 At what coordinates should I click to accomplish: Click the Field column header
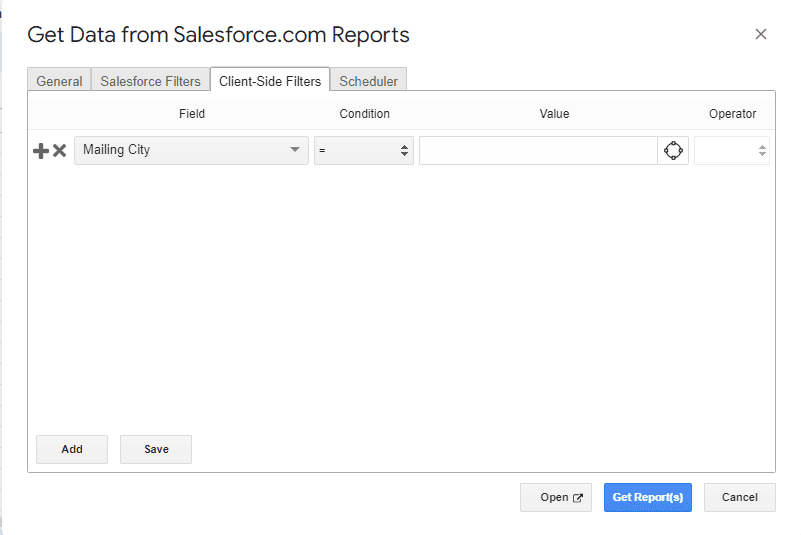pyautogui.click(x=192, y=114)
